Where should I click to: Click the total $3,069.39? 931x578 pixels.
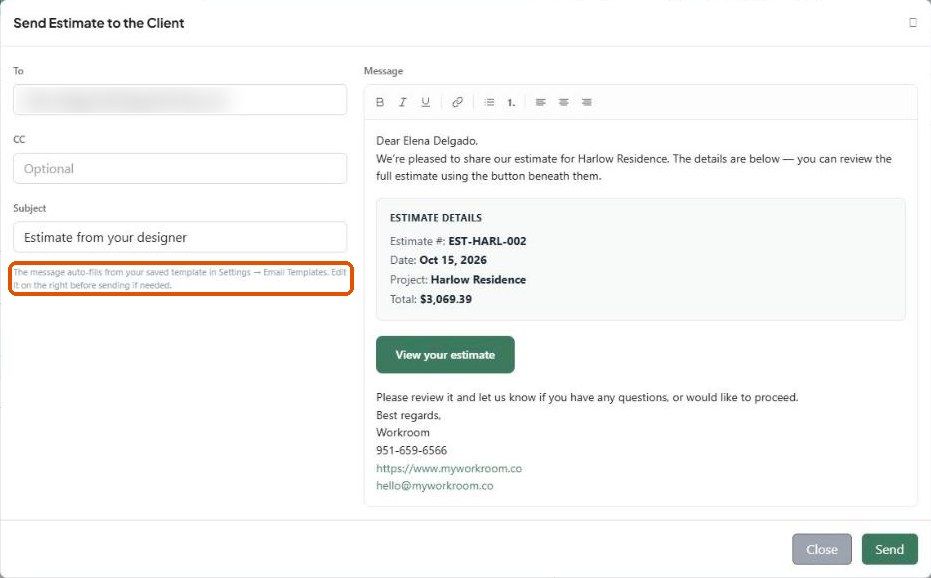point(446,299)
